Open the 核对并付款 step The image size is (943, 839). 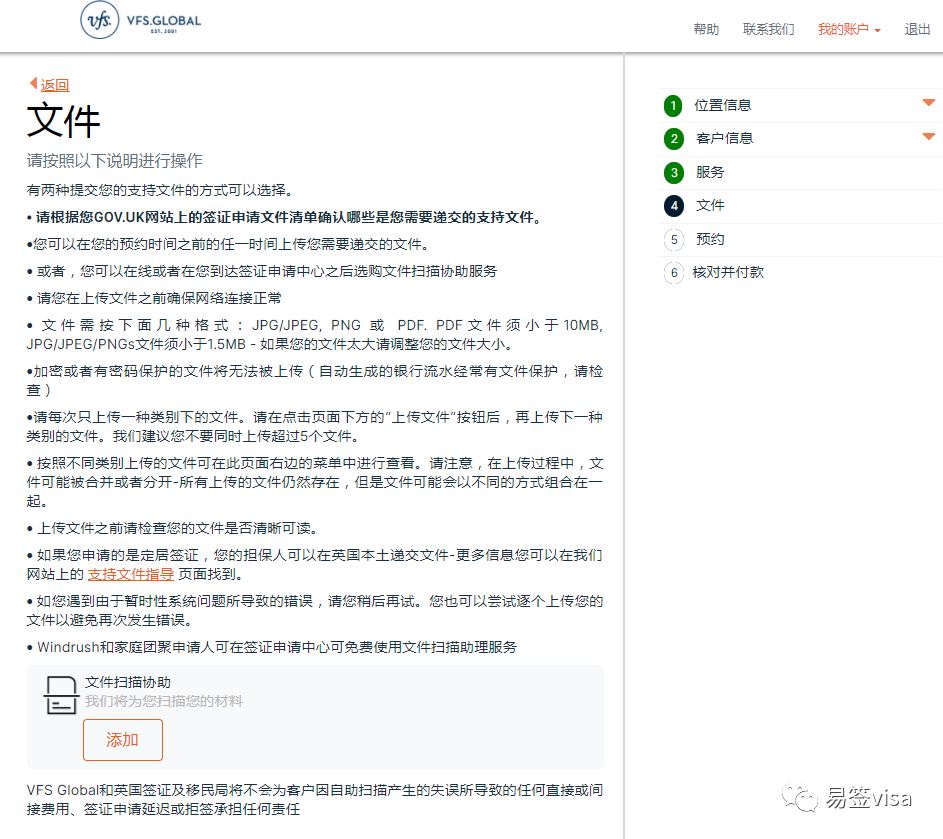coord(728,272)
